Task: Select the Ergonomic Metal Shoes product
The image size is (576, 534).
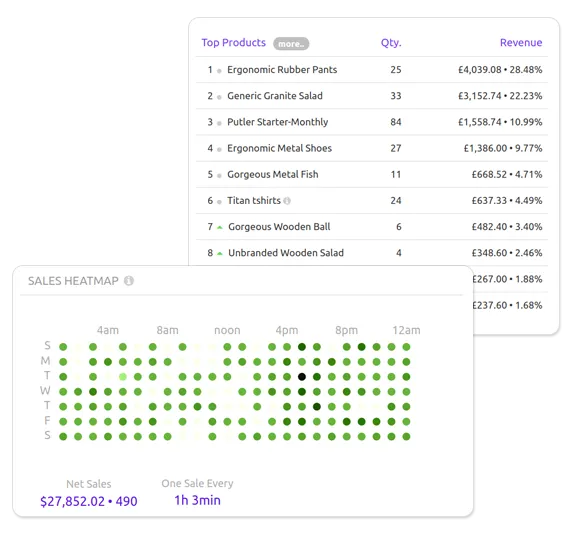Action: [x=280, y=148]
